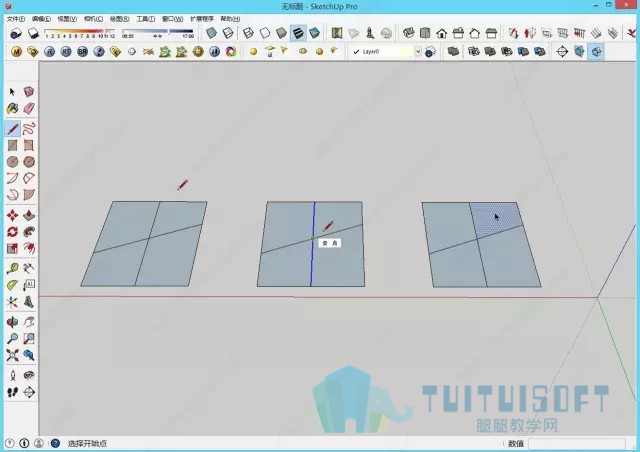Image resolution: width=640 pixels, height=452 pixels.
Task: Select the Zoom Window tool
Action: 29,338
